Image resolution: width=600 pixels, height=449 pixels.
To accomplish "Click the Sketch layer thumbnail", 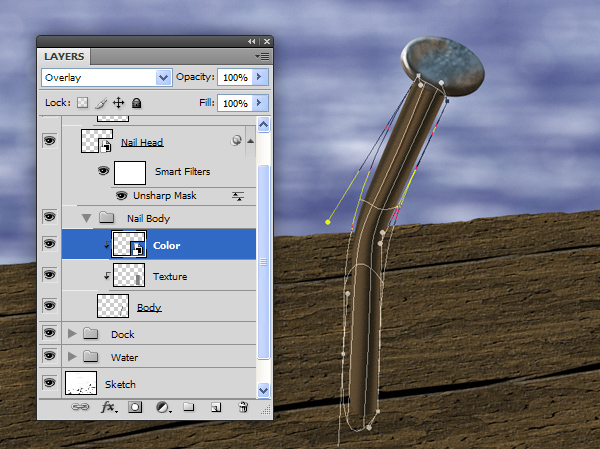I will coord(81,383).
